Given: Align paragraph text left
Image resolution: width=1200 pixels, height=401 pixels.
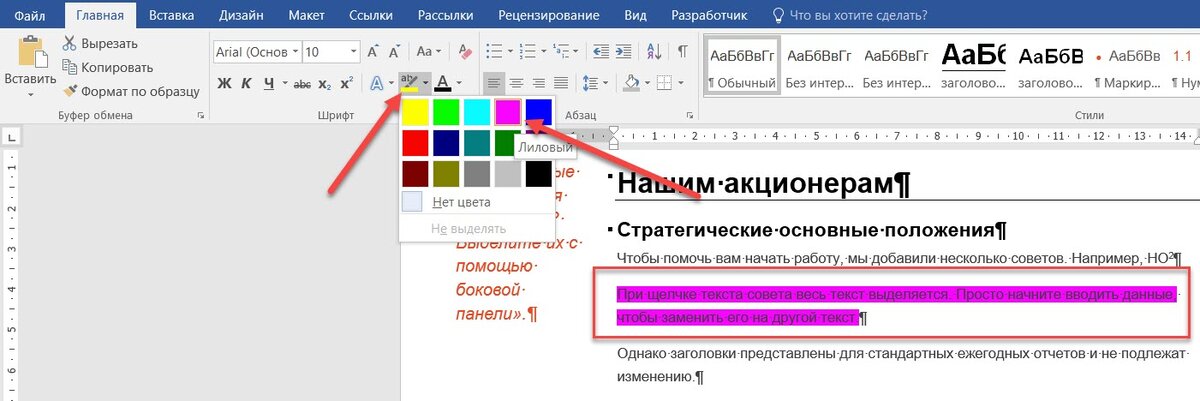Looking at the screenshot, I should 495,83.
